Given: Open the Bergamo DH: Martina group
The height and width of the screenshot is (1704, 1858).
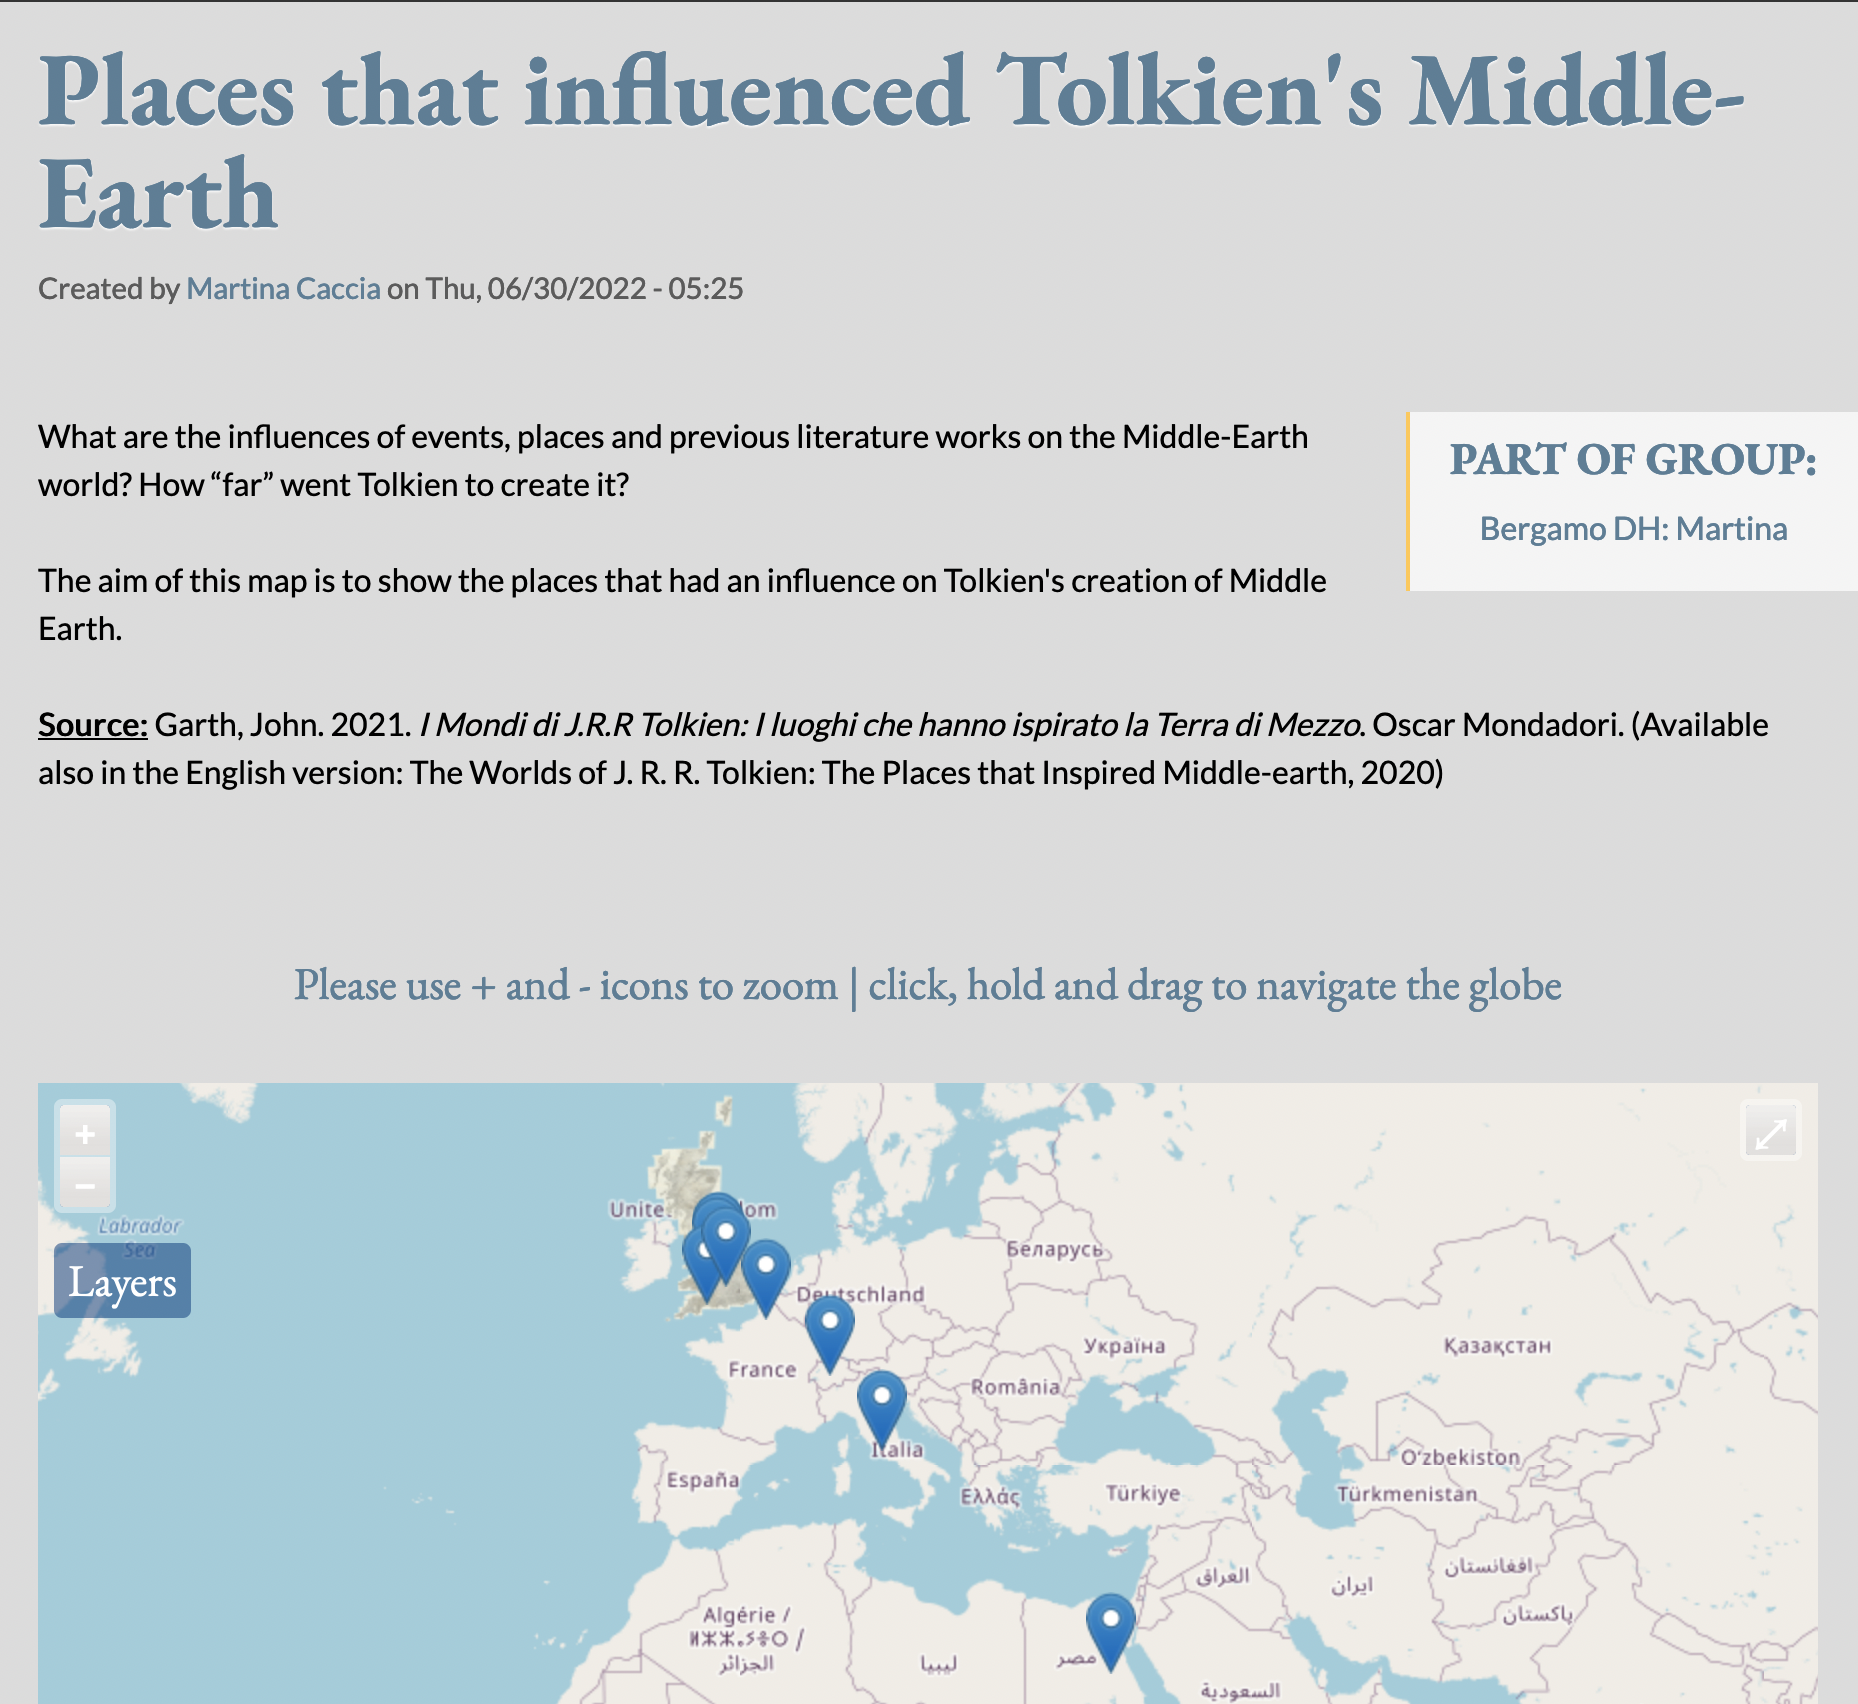Looking at the screenshot, I should pyautogui.click(x=1633, y=529).
